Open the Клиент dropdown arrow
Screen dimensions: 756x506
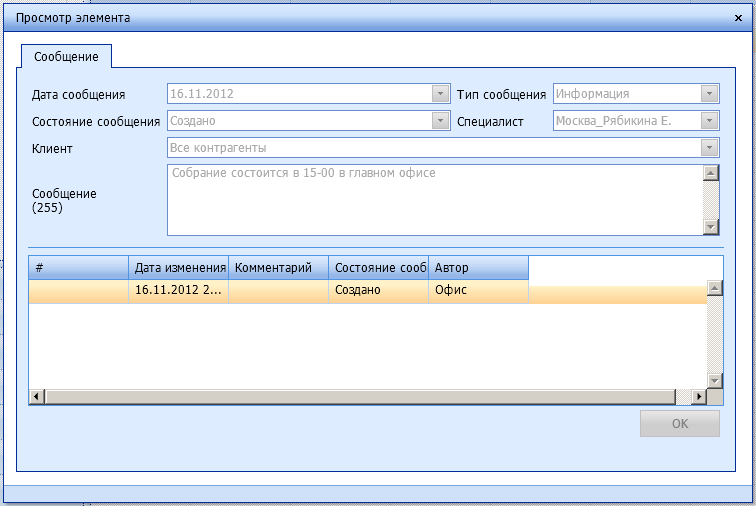(x=710, y=148)
